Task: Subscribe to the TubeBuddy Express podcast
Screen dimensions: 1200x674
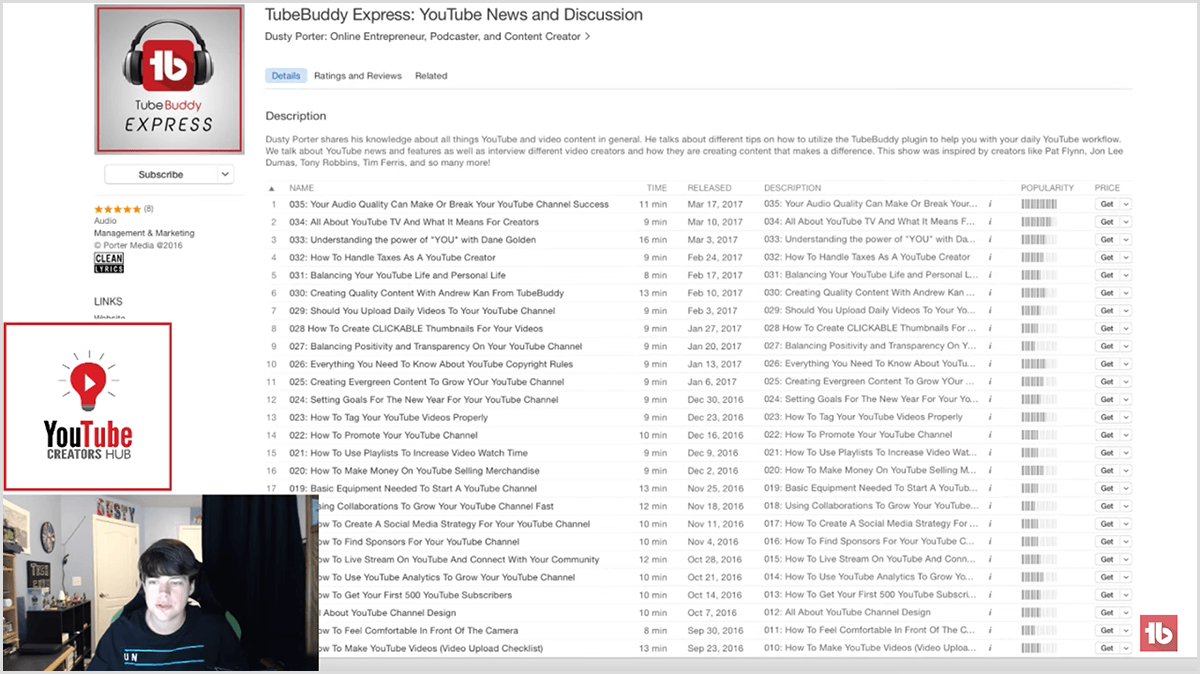Action: point(161,174)
